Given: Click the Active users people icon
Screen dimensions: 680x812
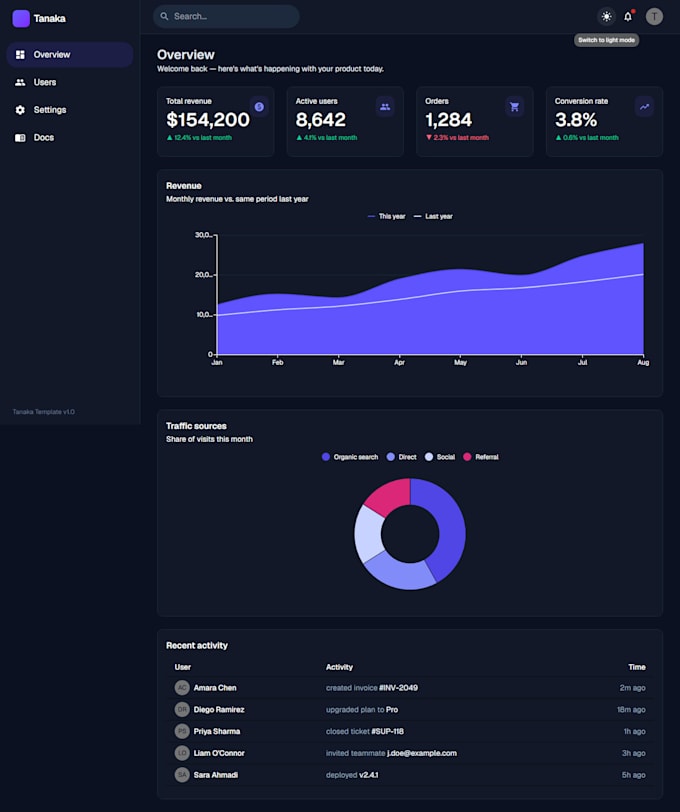Looking at the screenshot, I should pos(385,107).
